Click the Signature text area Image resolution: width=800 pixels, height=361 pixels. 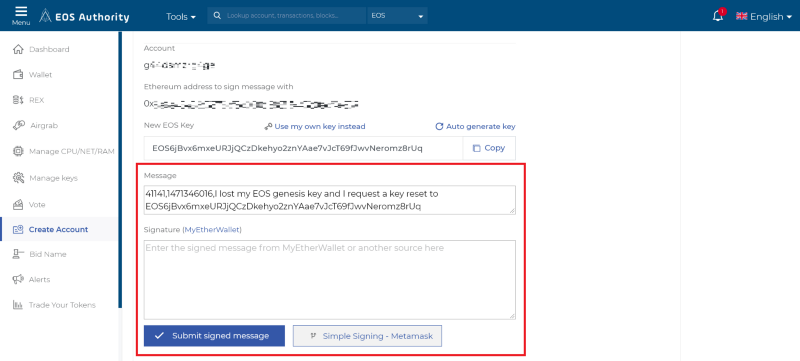pos(330,280)
